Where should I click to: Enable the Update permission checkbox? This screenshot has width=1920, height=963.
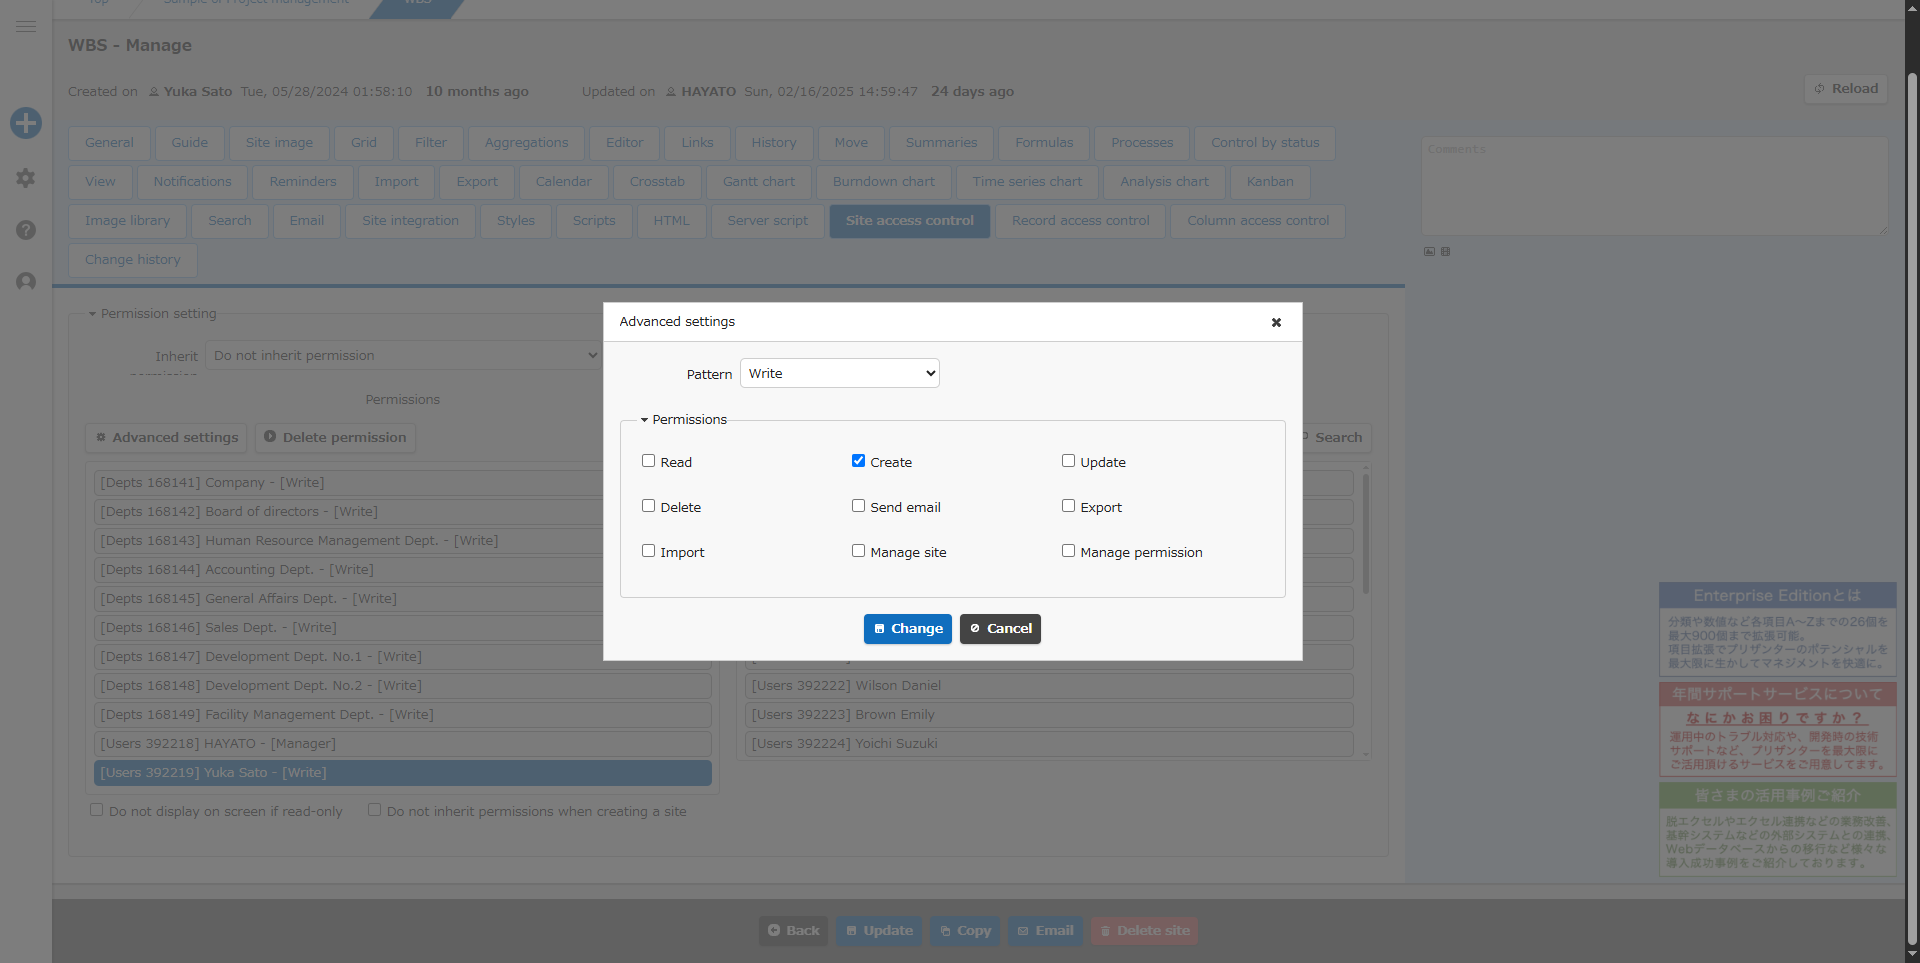[x=1068, y=461]
